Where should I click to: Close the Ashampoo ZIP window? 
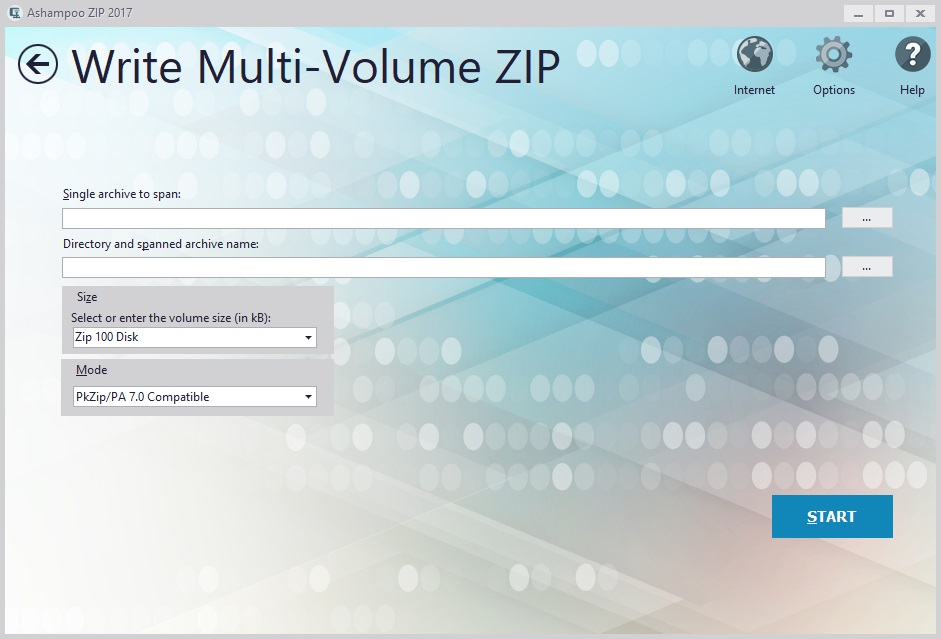click(x=918, y=13)
